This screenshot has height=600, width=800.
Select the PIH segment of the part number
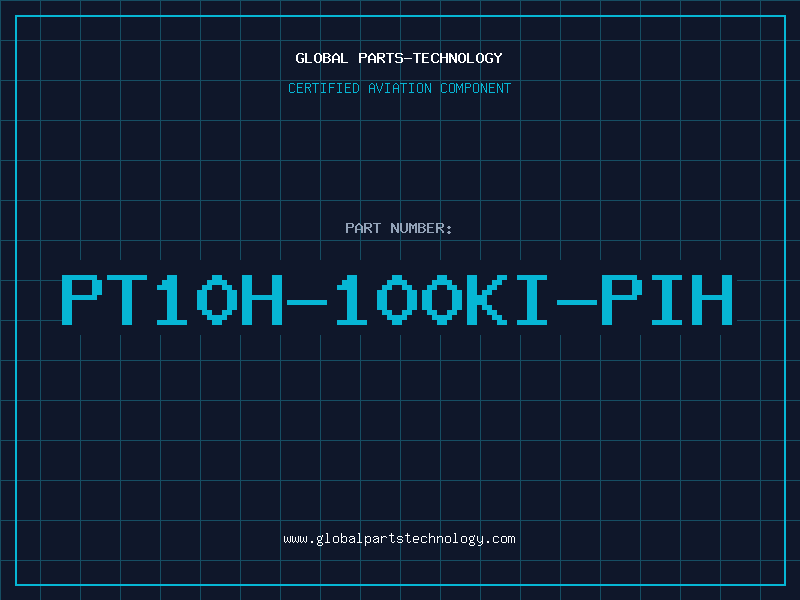click(x=667, y=299)
